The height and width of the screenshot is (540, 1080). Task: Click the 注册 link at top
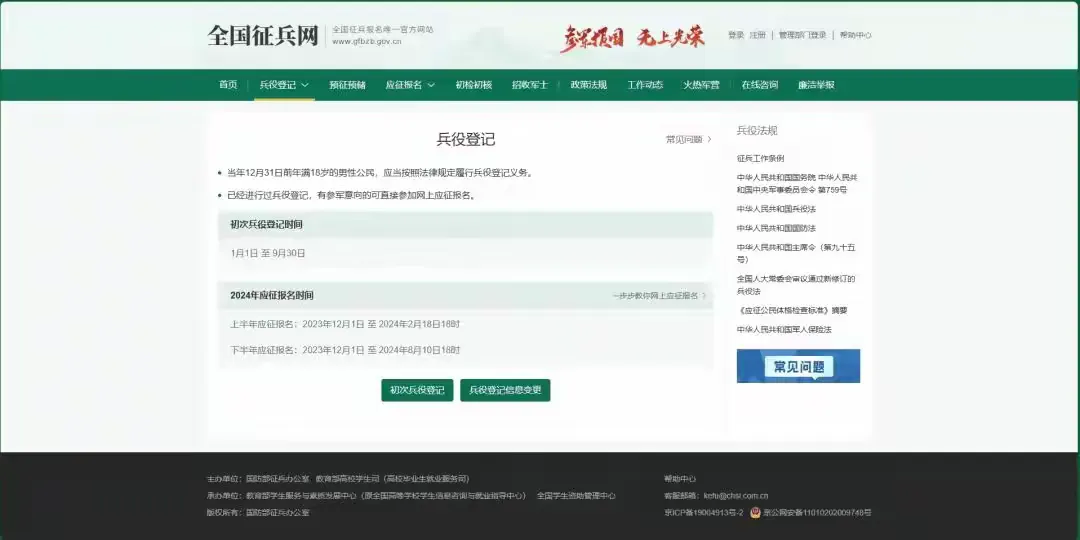758,35
